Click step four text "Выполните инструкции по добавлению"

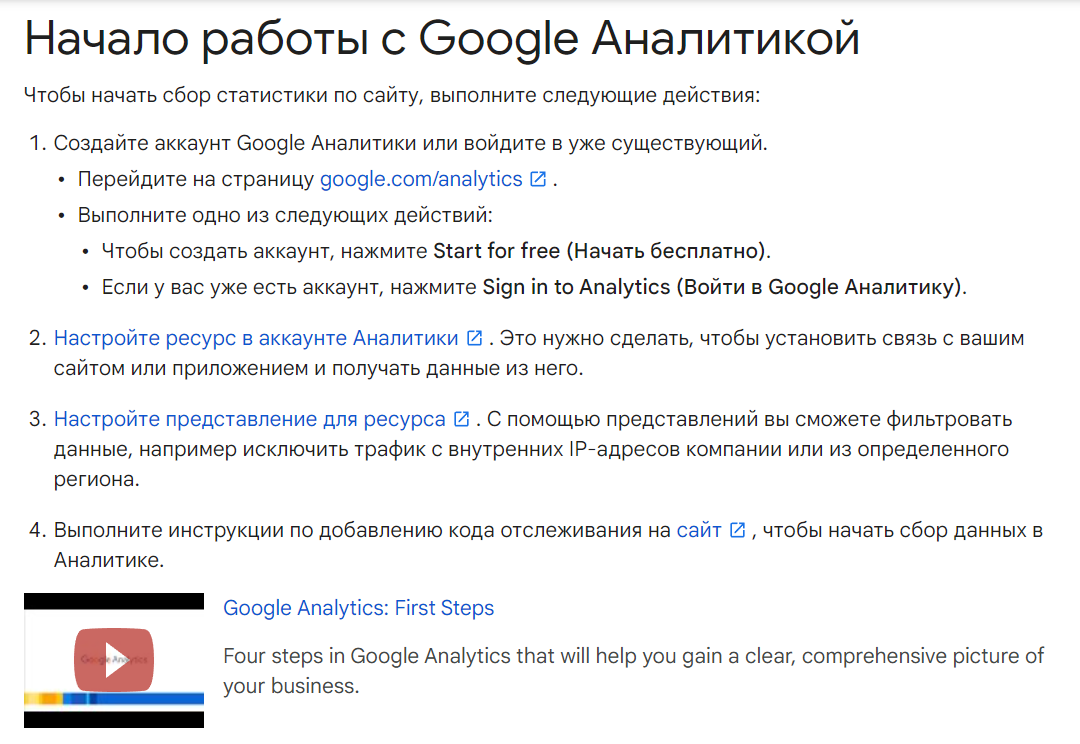[362, 531]
